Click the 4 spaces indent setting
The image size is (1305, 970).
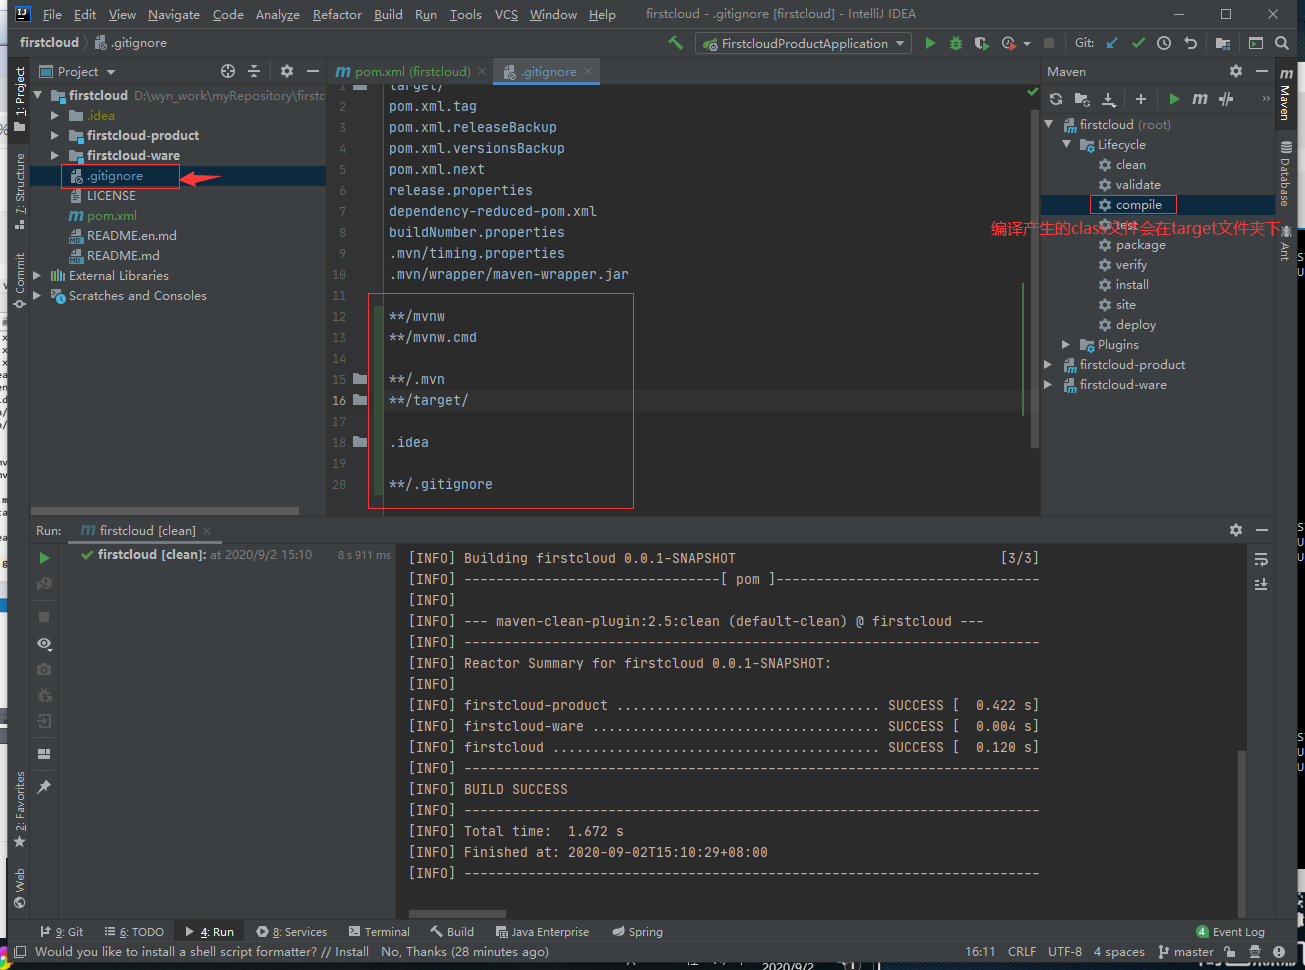(1119, 952)
